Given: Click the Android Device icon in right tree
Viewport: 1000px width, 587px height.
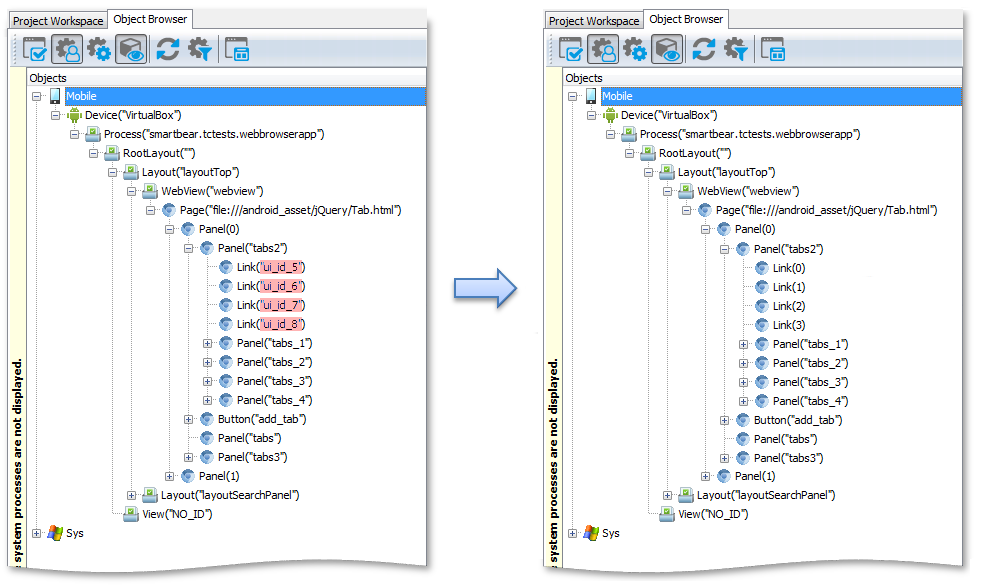Looking at the screenshot, I should [610, 115].
